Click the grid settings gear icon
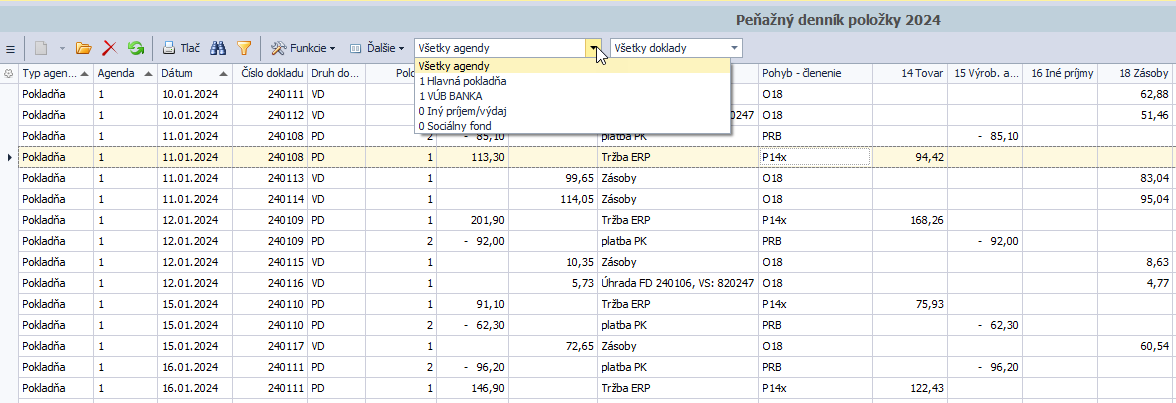1176x403 pixels. point(9,73)
